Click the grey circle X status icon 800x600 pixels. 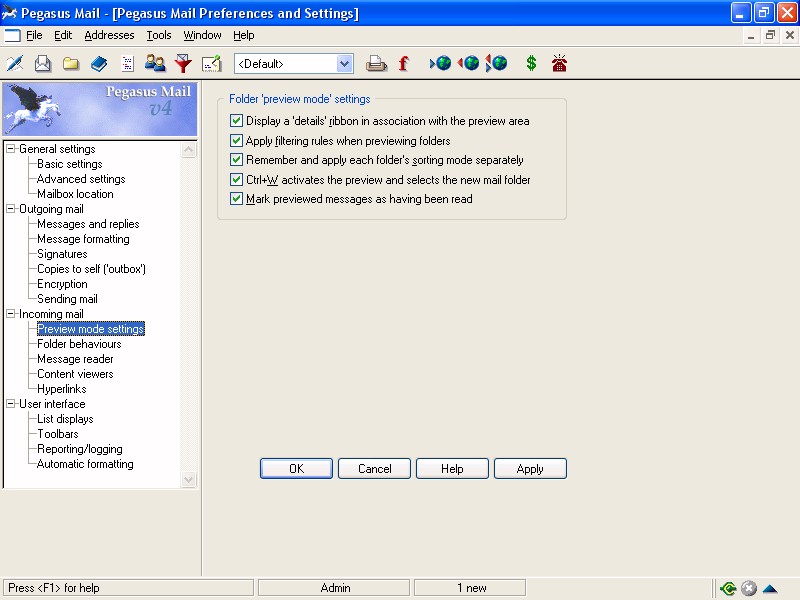(748, 588)
